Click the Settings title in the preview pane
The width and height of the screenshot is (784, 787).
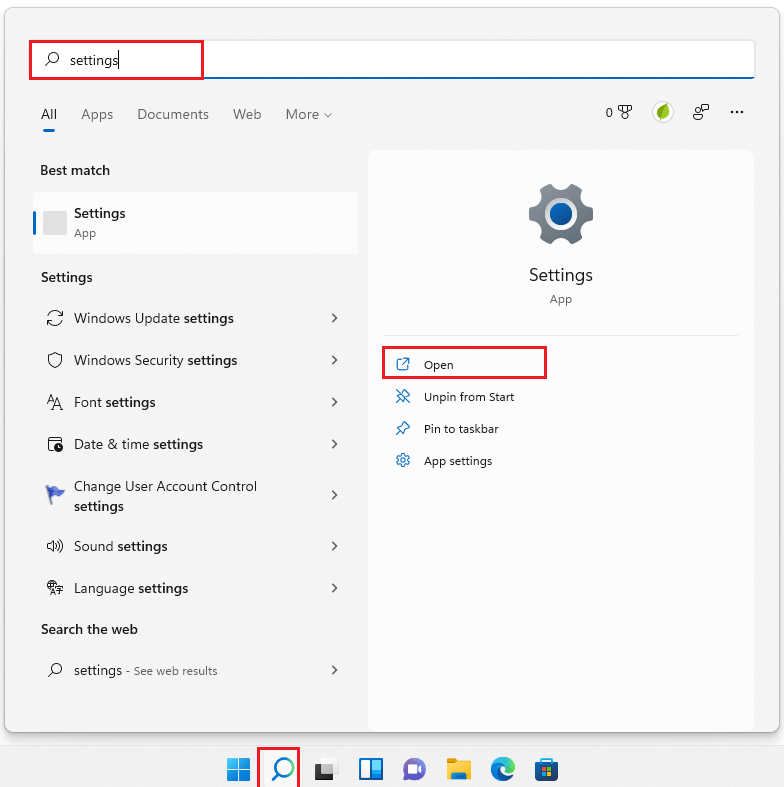pos(561,275)
